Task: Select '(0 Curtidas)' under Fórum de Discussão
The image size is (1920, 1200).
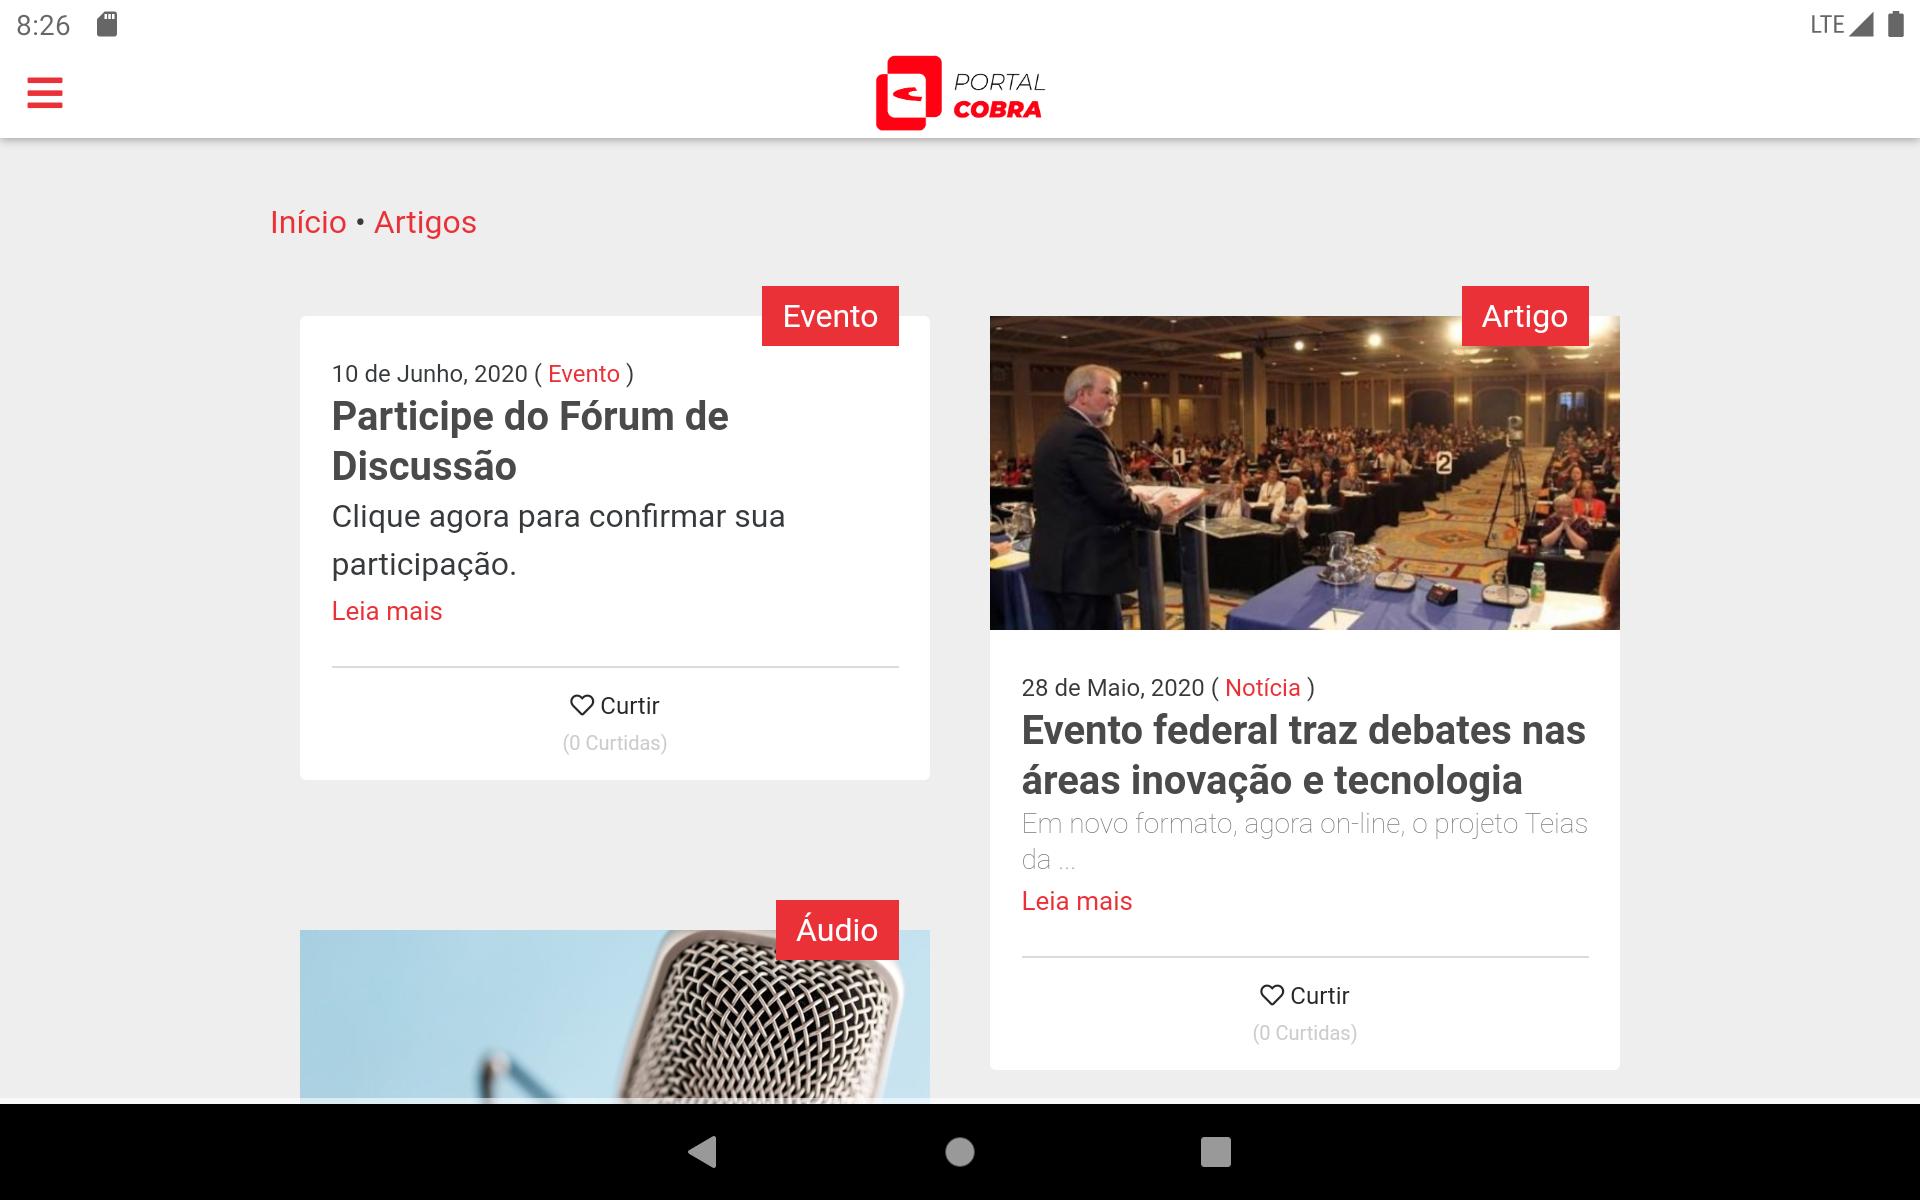Action: click(615, 743)
